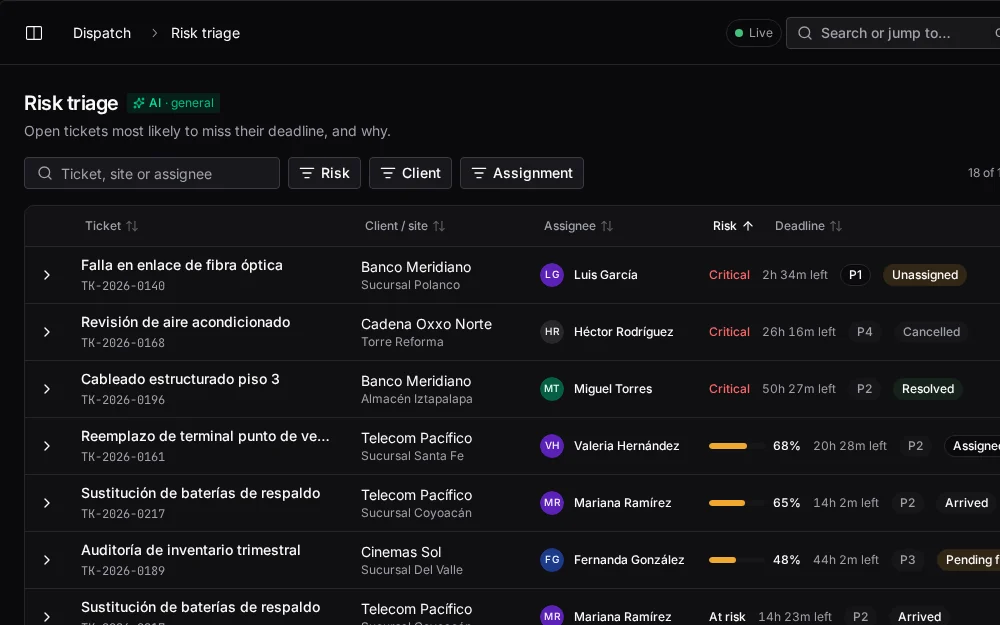
Task: Expand the Revisión de aire acondicionado row
Action: [47, 332]
